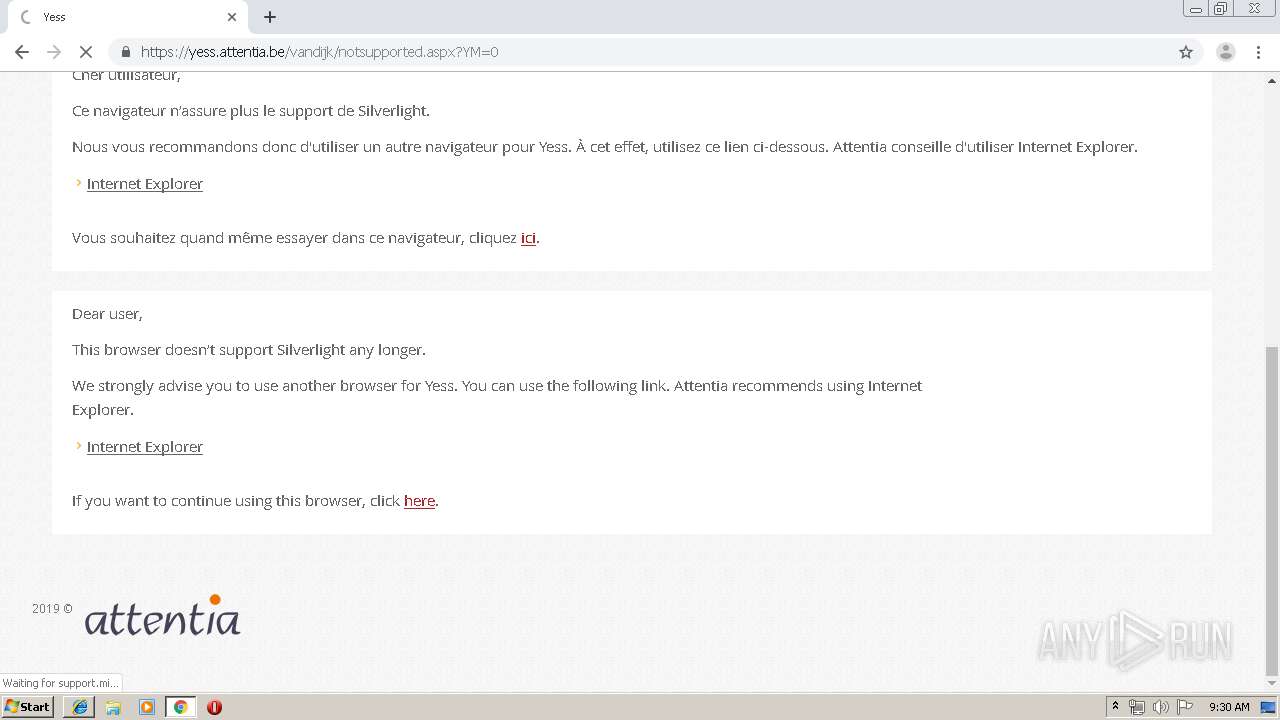Select the Yess browser tab
The image size is (1280, 720).
click(126, 17)
